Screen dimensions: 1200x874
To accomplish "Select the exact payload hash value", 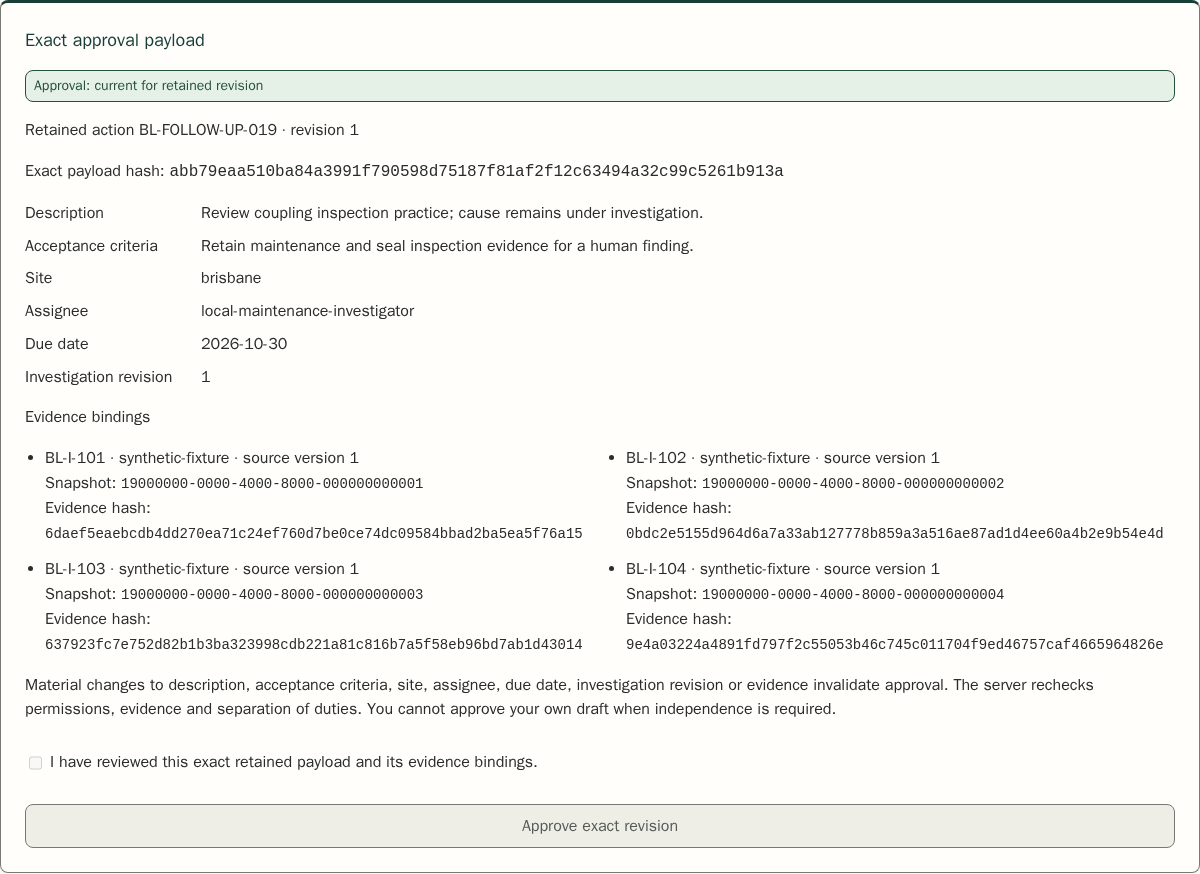I will (476, 171).
